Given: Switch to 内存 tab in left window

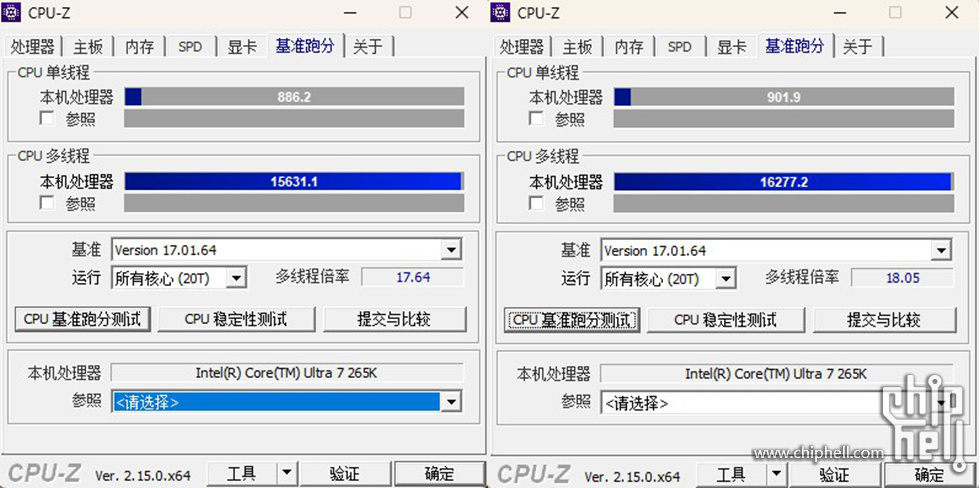Looking at the screenshot, I should [x=139, y=47].
